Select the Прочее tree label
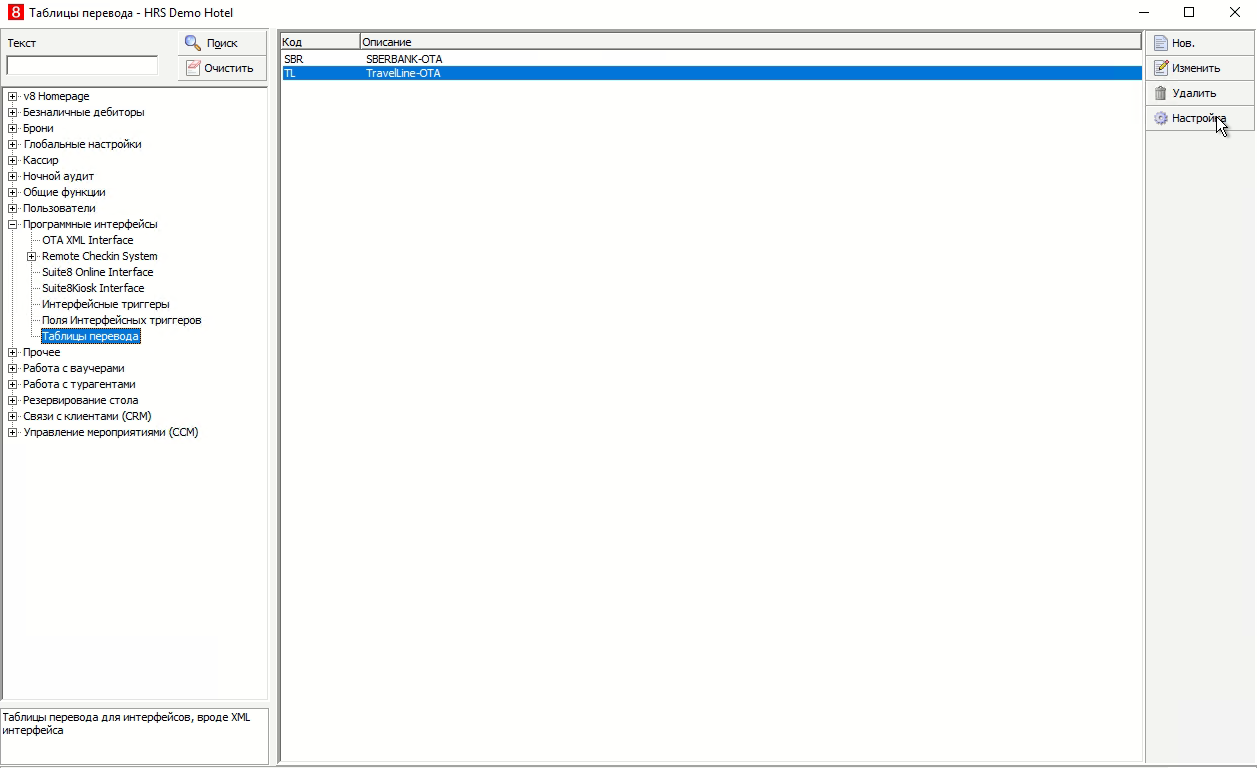The width and height of the screenshot is (1257, 768). [x=42, y=352]
